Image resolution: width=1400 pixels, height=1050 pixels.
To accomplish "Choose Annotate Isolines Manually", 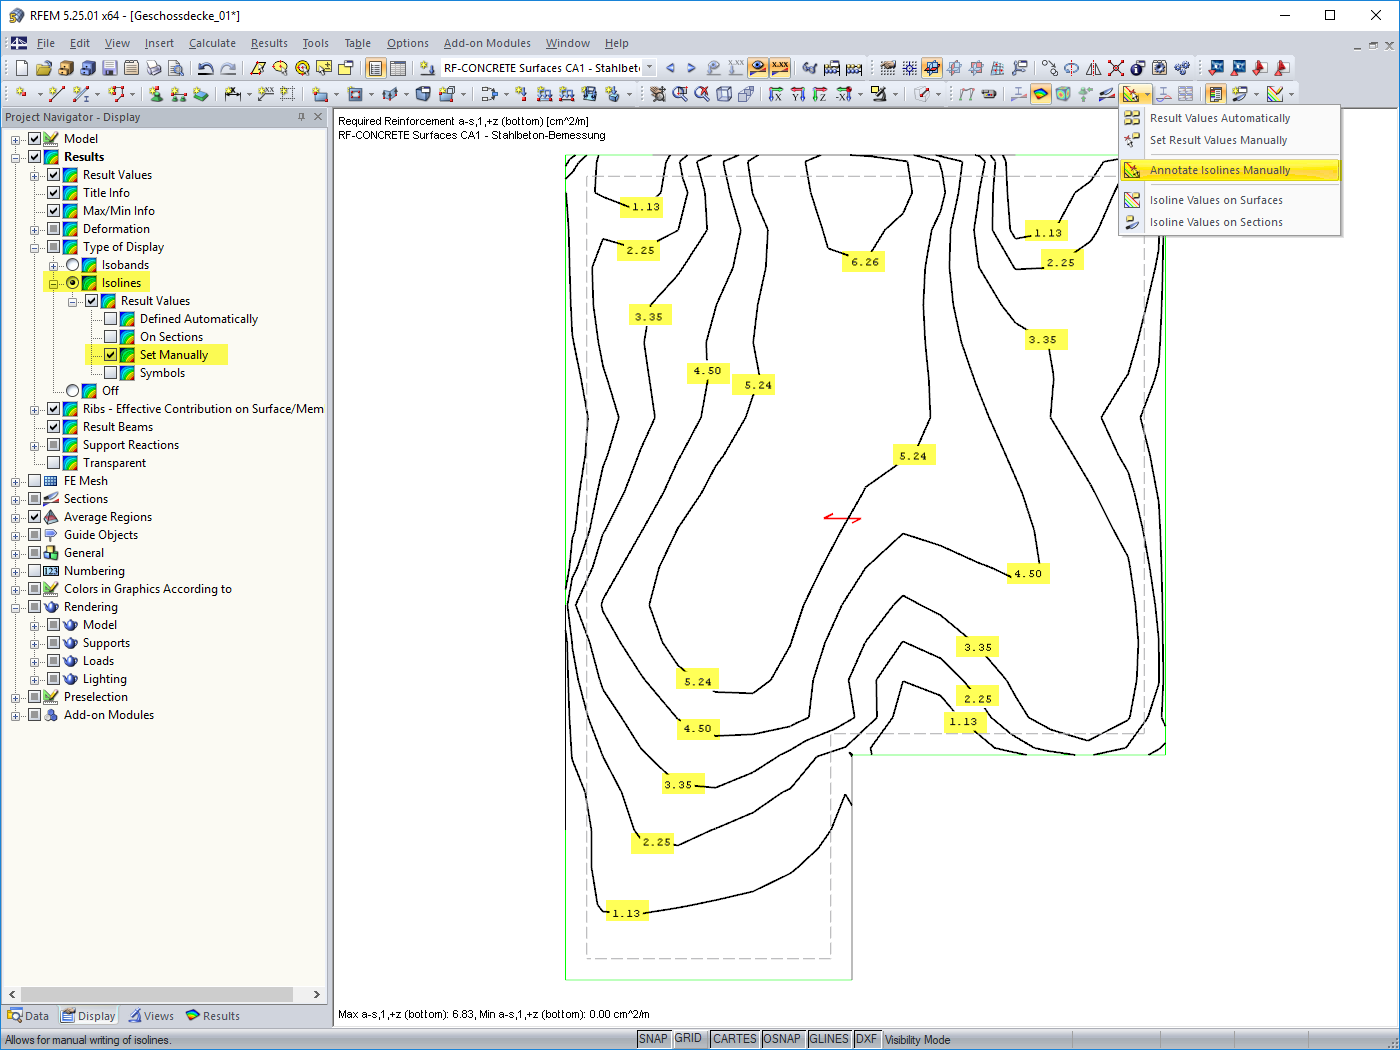I will [x=1230, y=170].
